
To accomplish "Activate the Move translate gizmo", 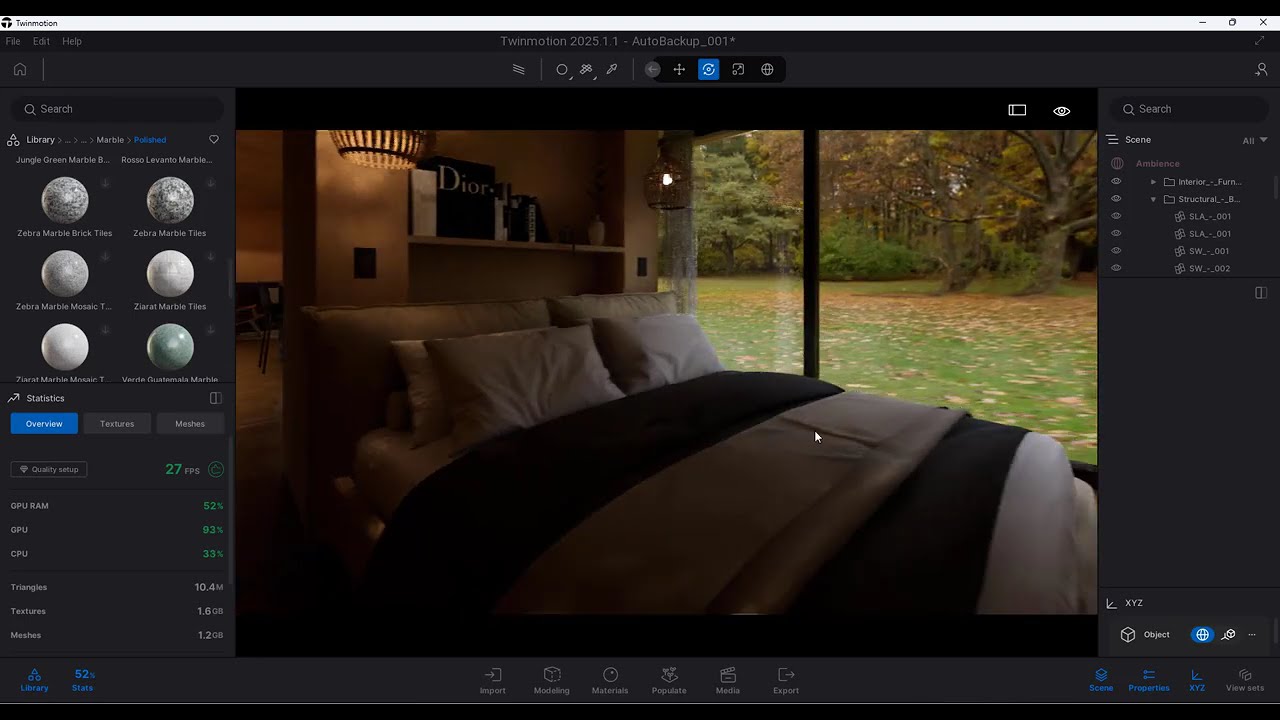I will click(679, 69).
